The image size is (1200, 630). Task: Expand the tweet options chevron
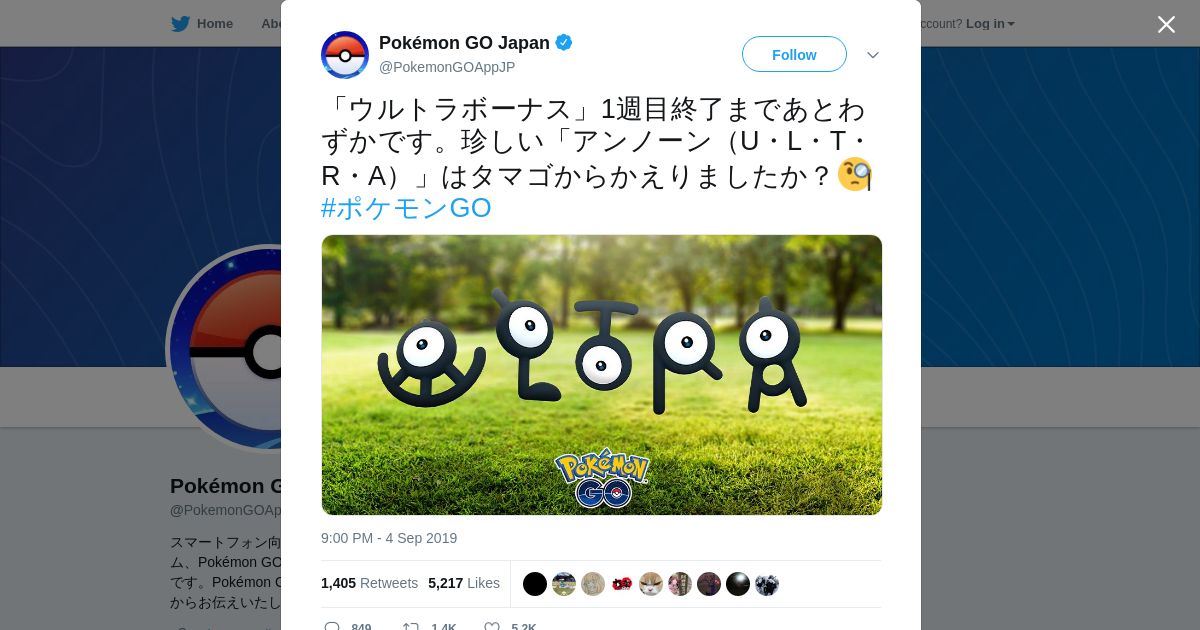tap(872, 55)
